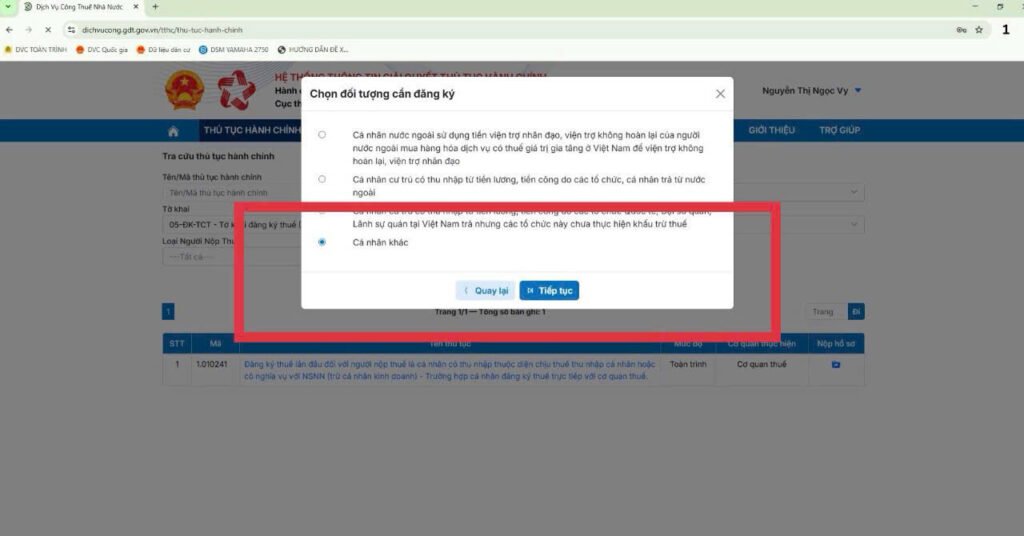Viewport: 1024px width, 536px height.
Task: Choose "Cá nhân cư trú có thu nhập" radio option
Action: pyautogui.click(x=322, y=179)
